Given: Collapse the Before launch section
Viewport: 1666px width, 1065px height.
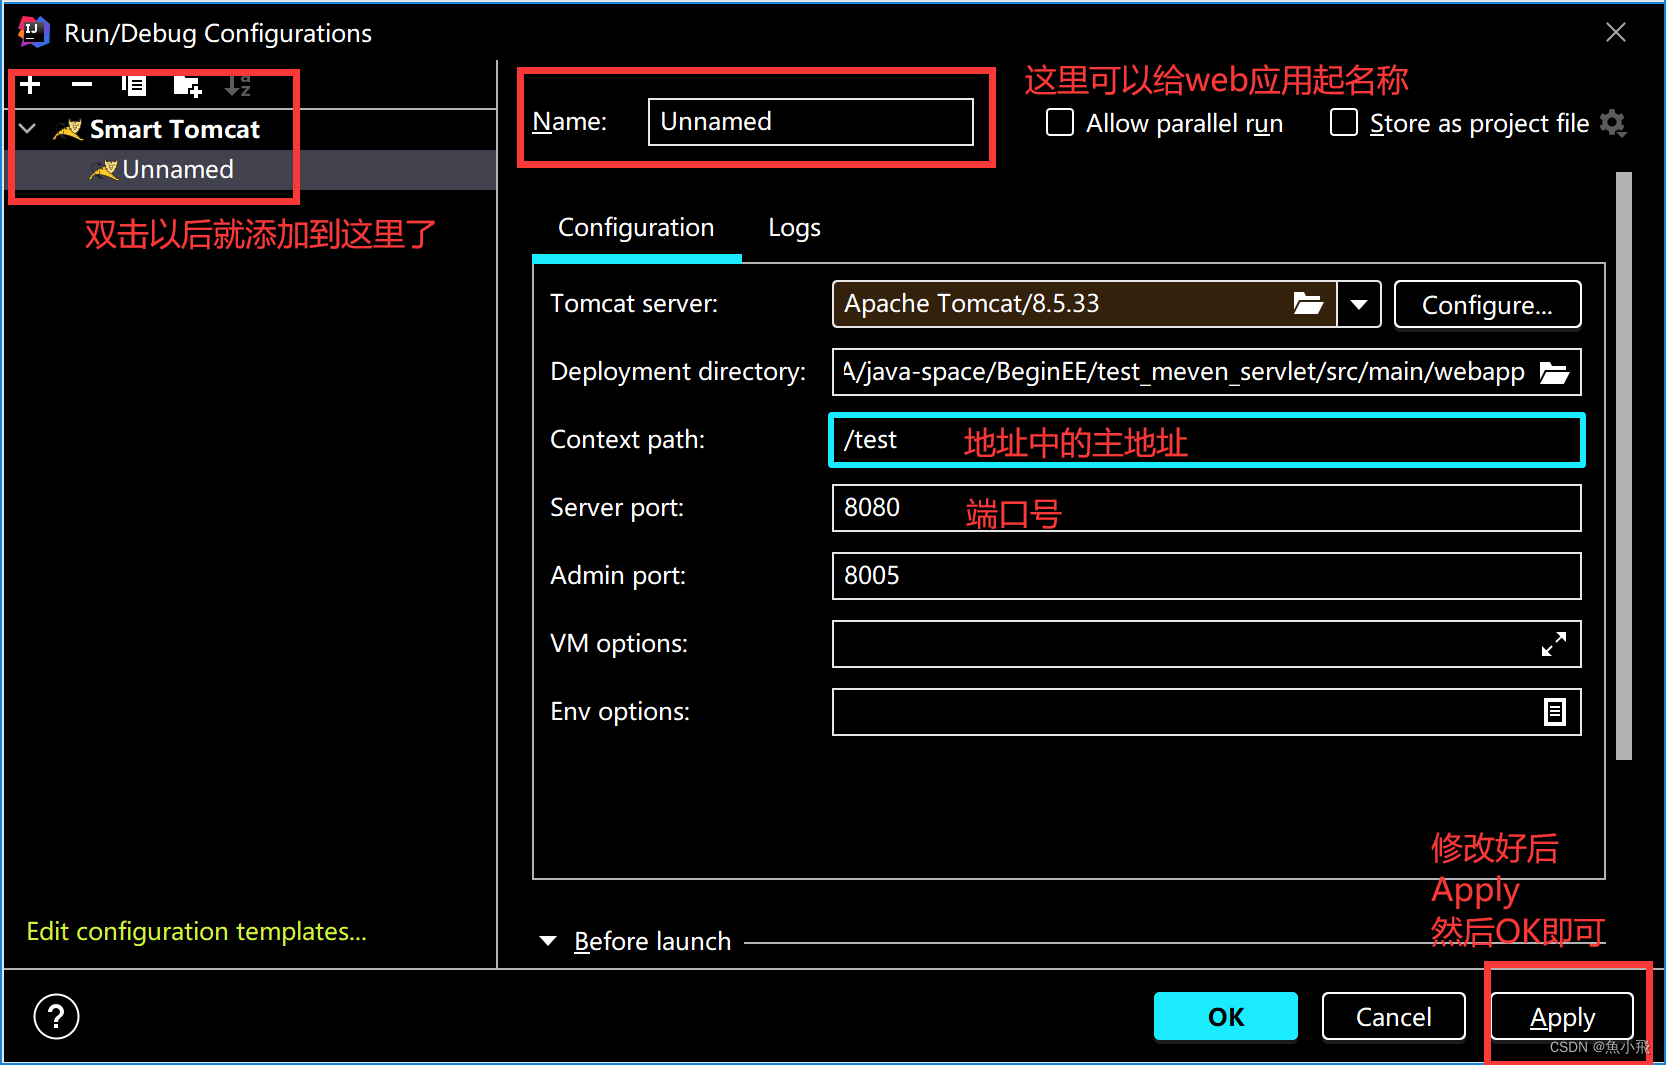Looking at the screenshot, I should [548, 941].
